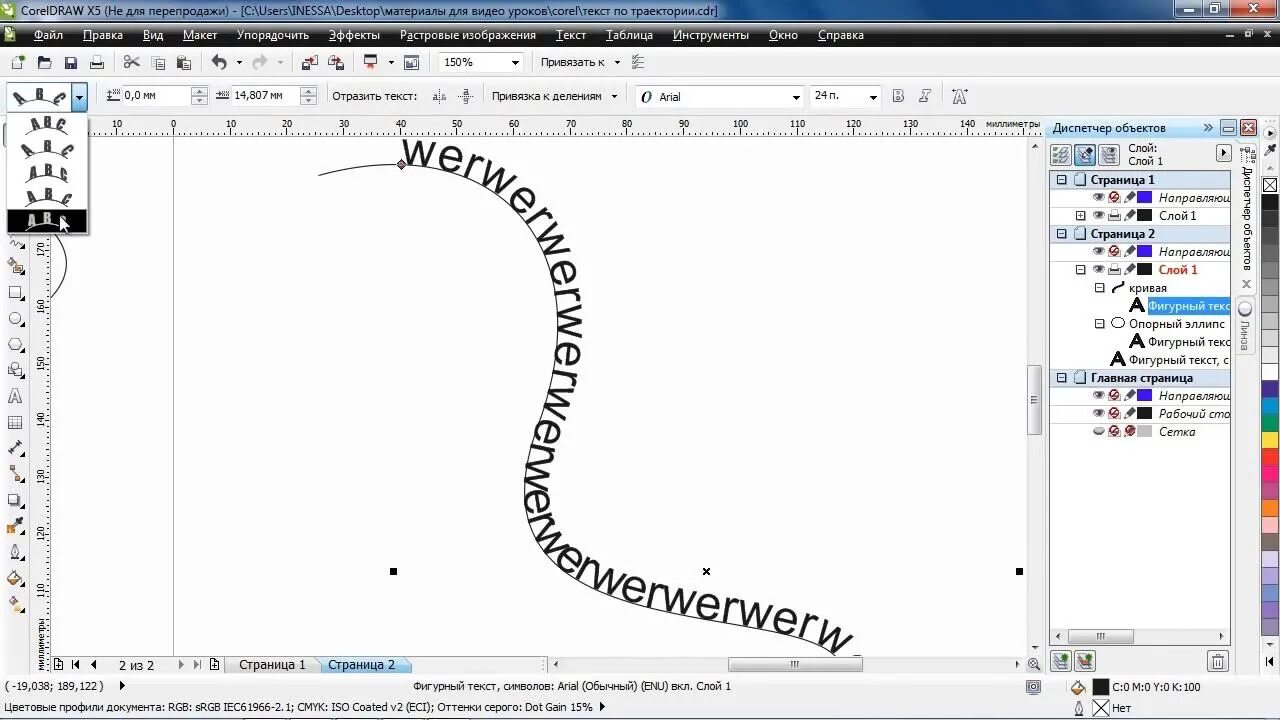Collapse the кривая tree node
This screenshot has width=1280, height=720.
click(1099, 288)
